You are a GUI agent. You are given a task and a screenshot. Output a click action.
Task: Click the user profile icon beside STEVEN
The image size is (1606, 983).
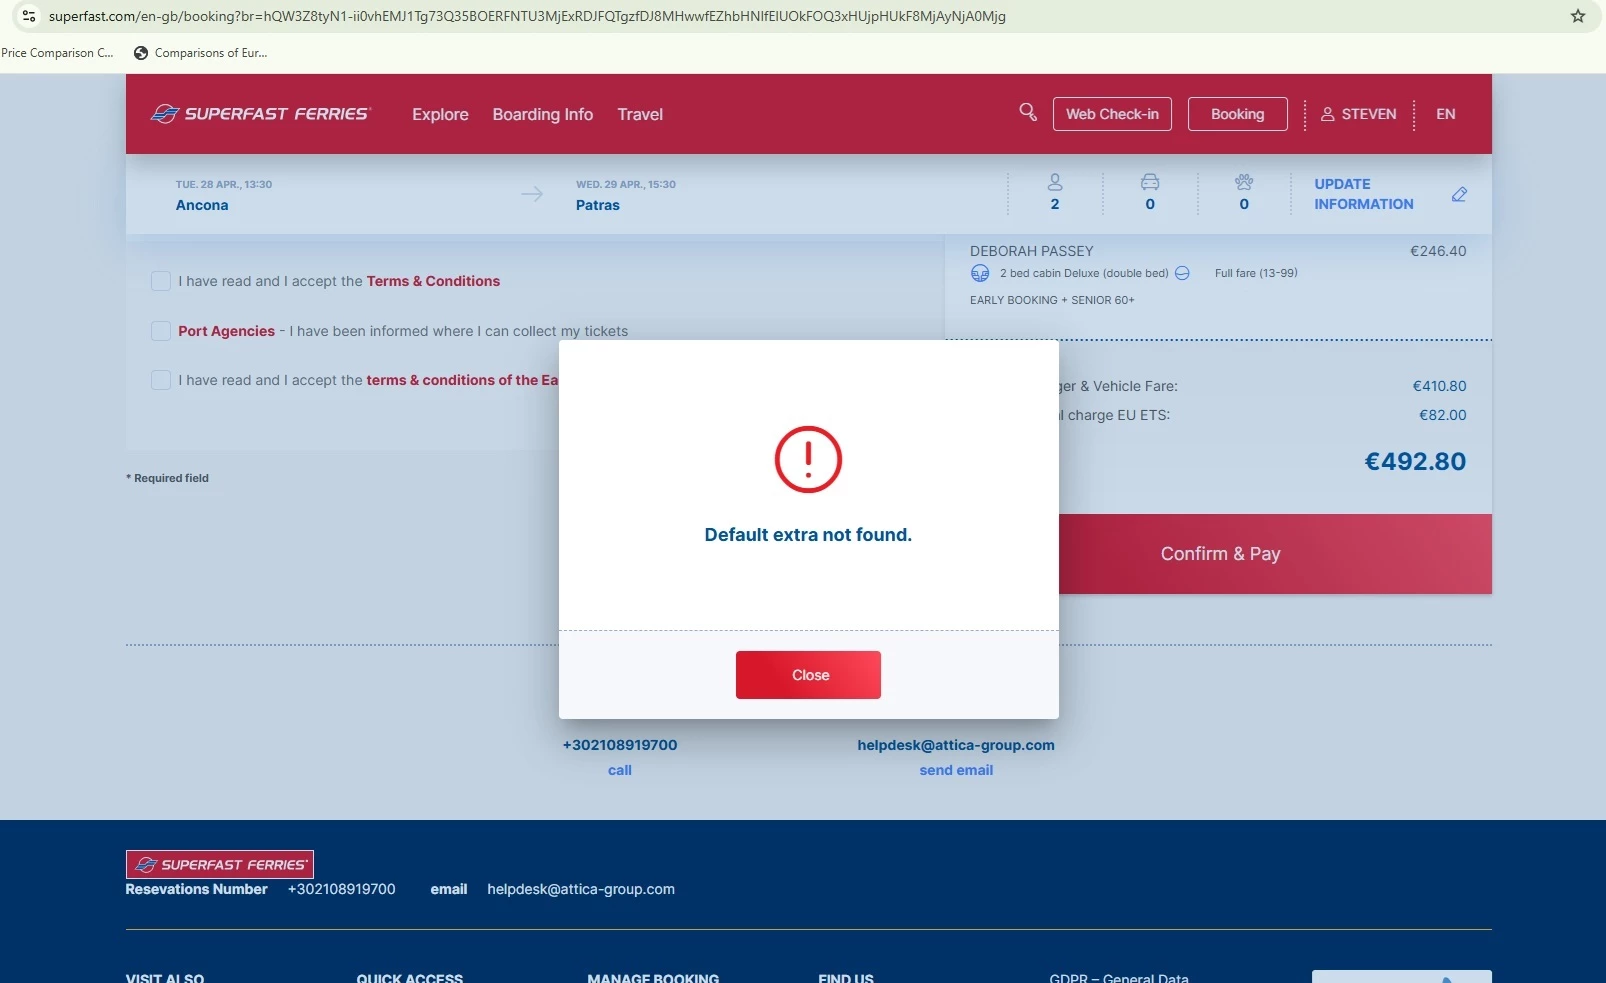(1328, 114)
